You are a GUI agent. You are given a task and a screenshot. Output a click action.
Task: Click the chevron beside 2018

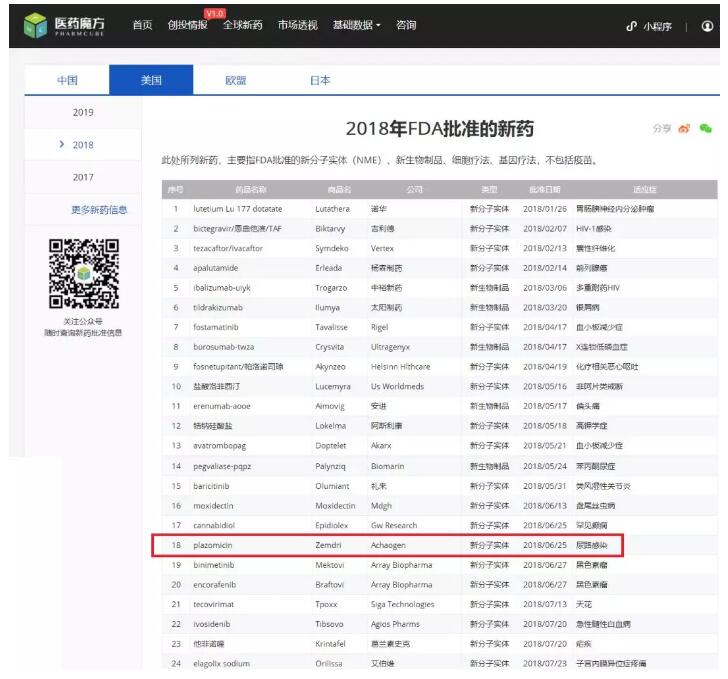(x=63, y=145)
